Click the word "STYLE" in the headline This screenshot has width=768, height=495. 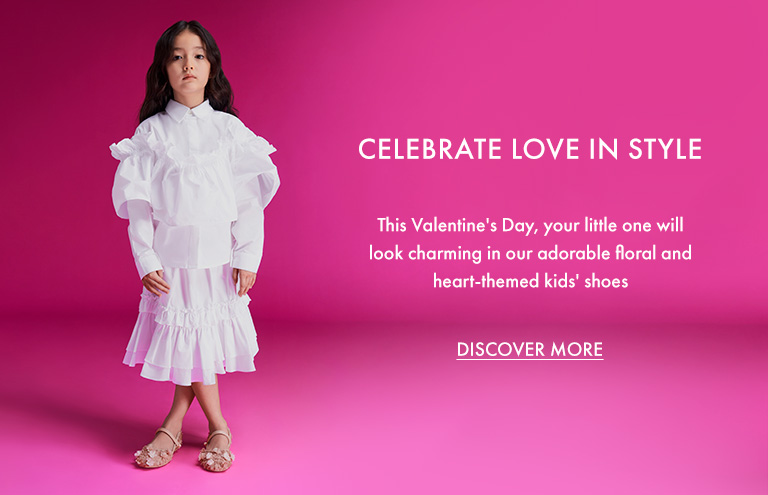click(665, 149)
